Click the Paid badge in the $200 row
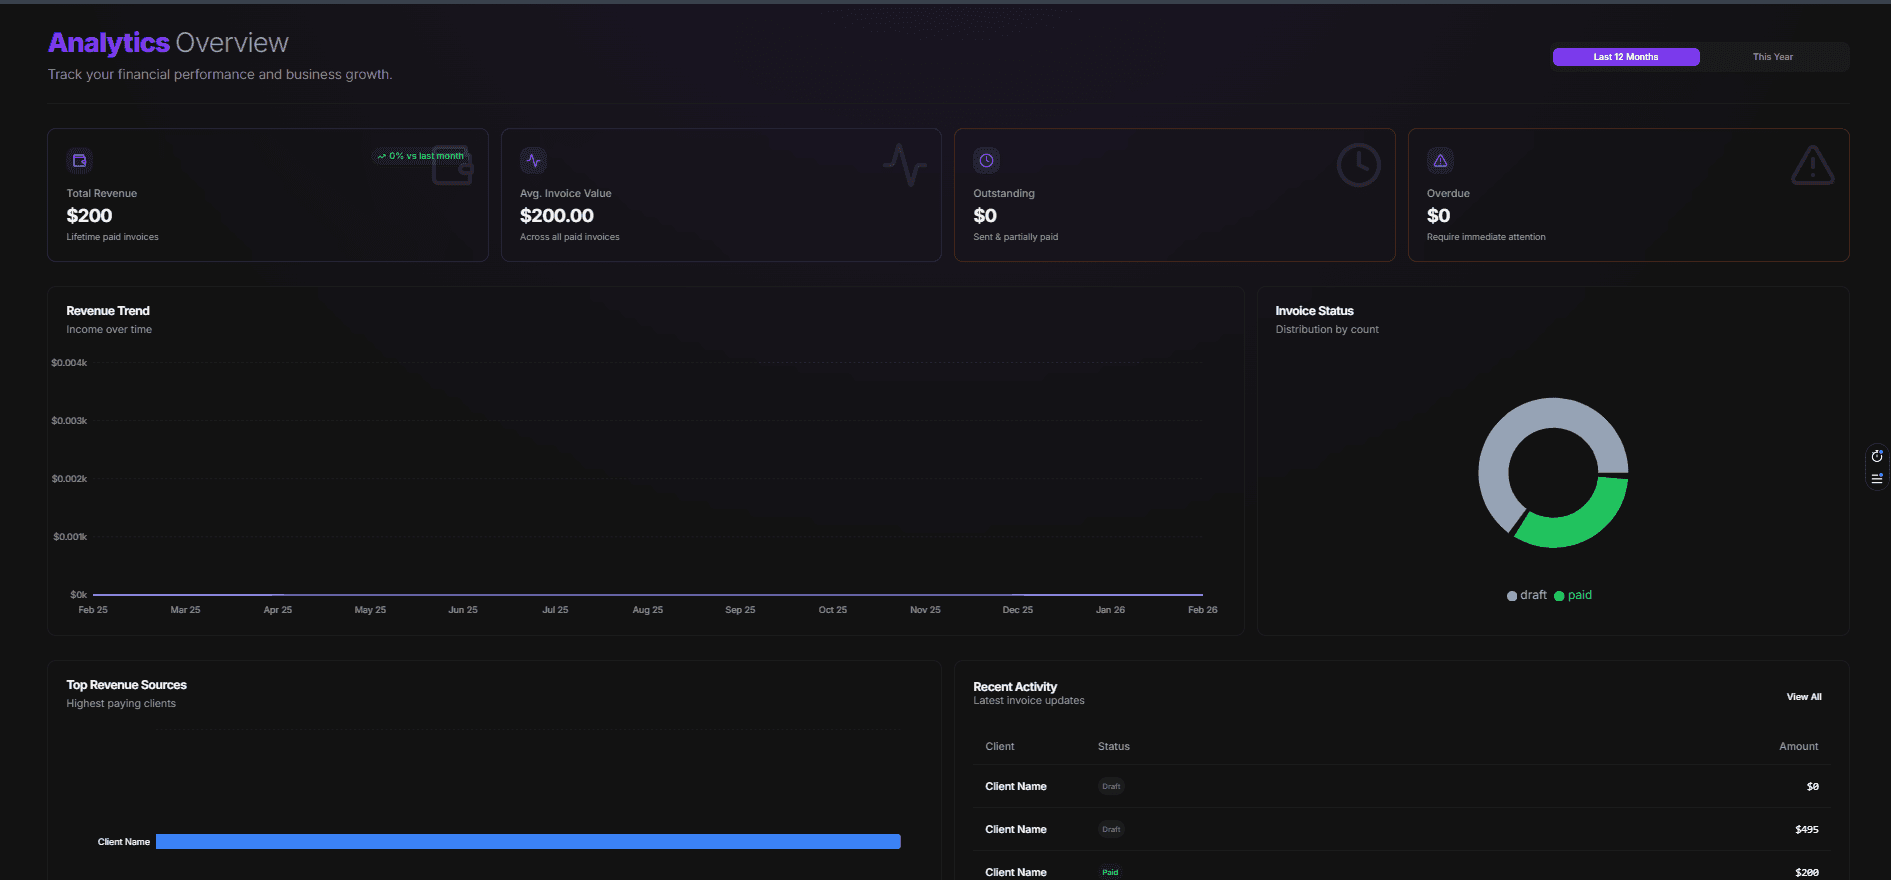Viewport: 1891px width, 880px height. [1110, 873]
